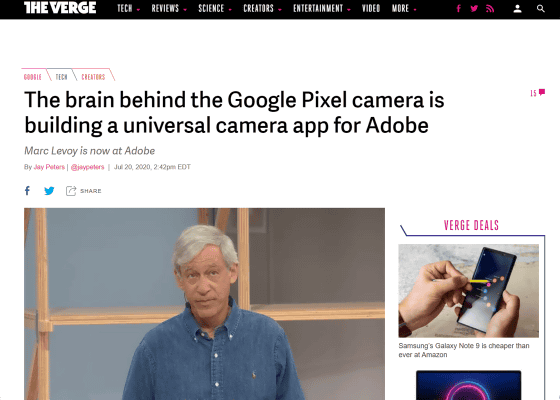Open author Jay Peters link
This screenshot has width=560, height=400.
(49, 167)
